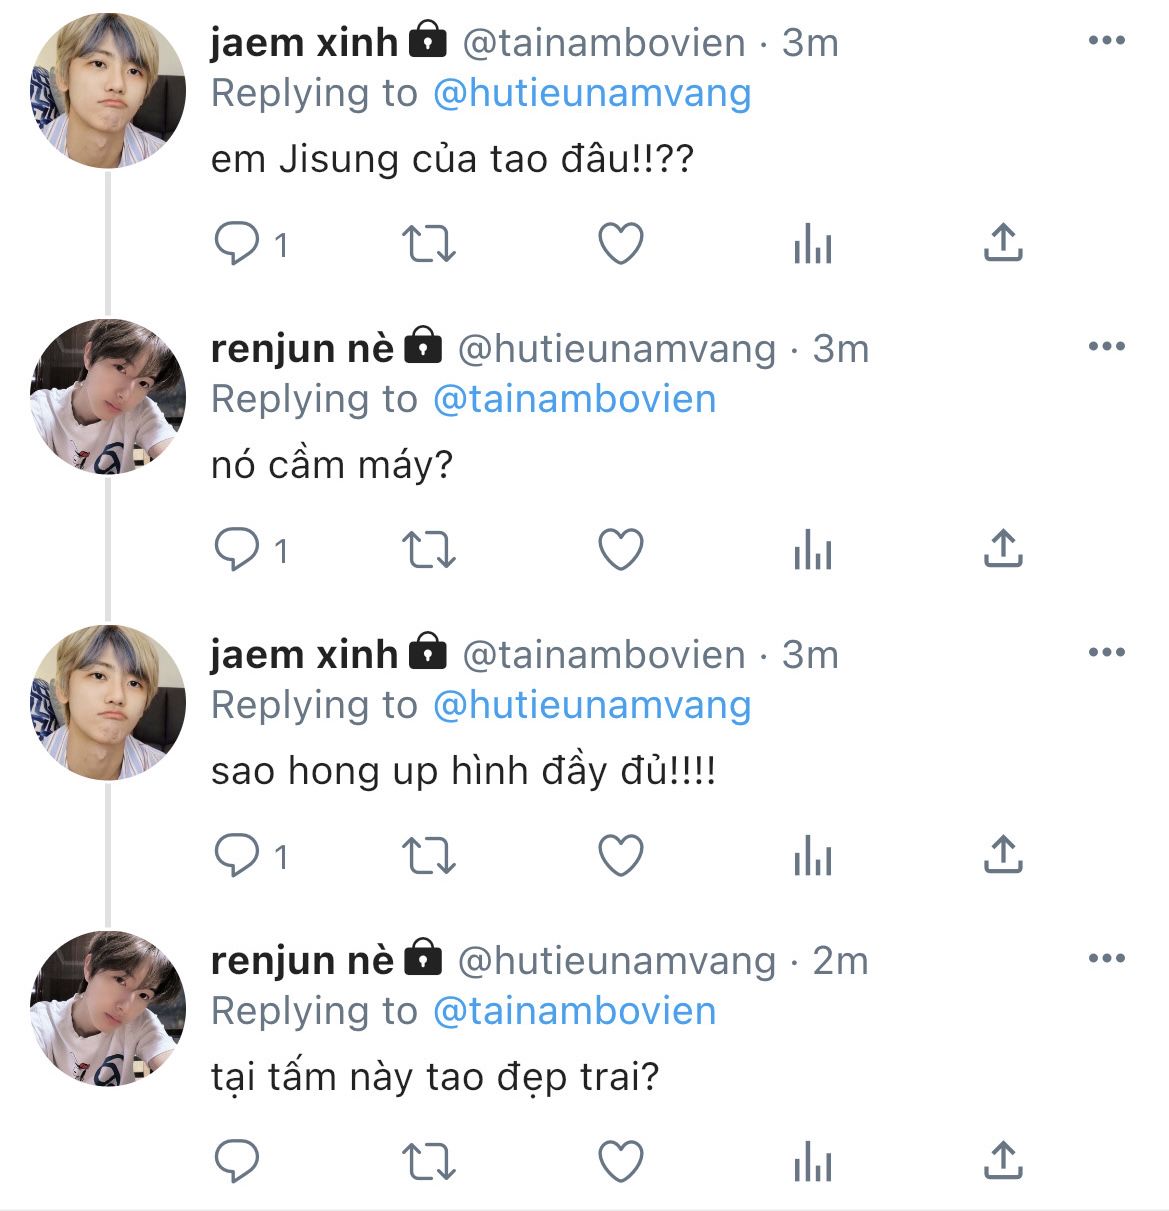Share the "em Jisung của tao đâu" tweet
1169x1211 pixels.
(x=1003, y=243)
